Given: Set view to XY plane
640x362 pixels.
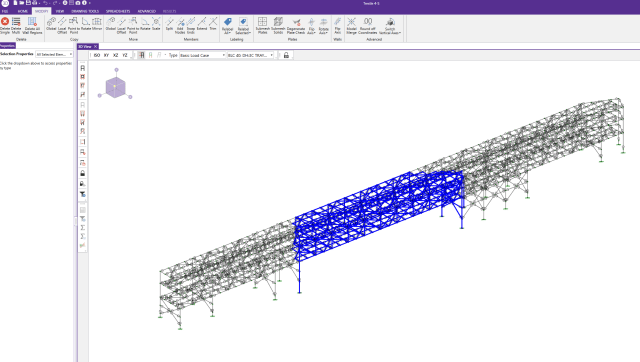Looking at the screenshot, I should 106,55.
